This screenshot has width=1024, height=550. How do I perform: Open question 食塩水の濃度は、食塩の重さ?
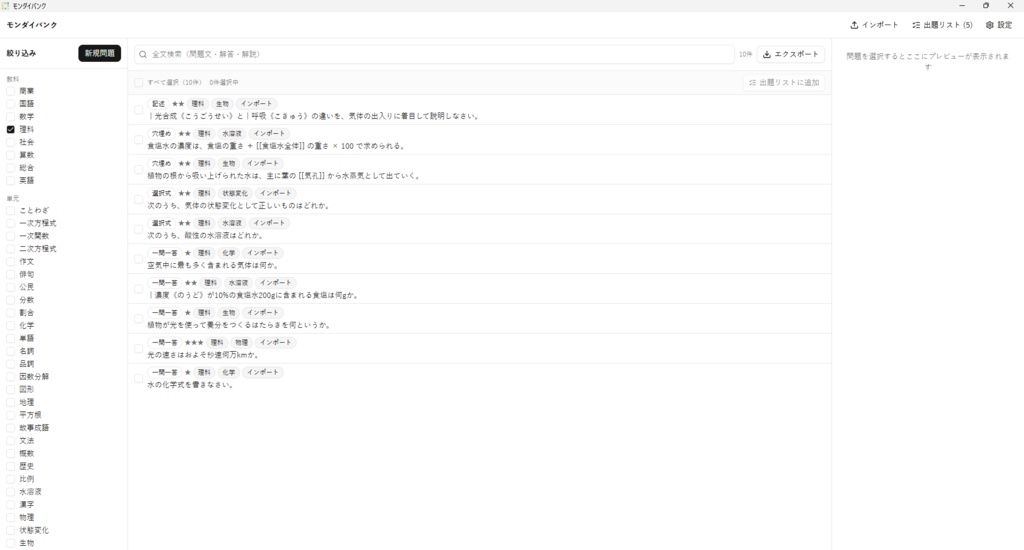pyautogui.click(x=276, y=146)
